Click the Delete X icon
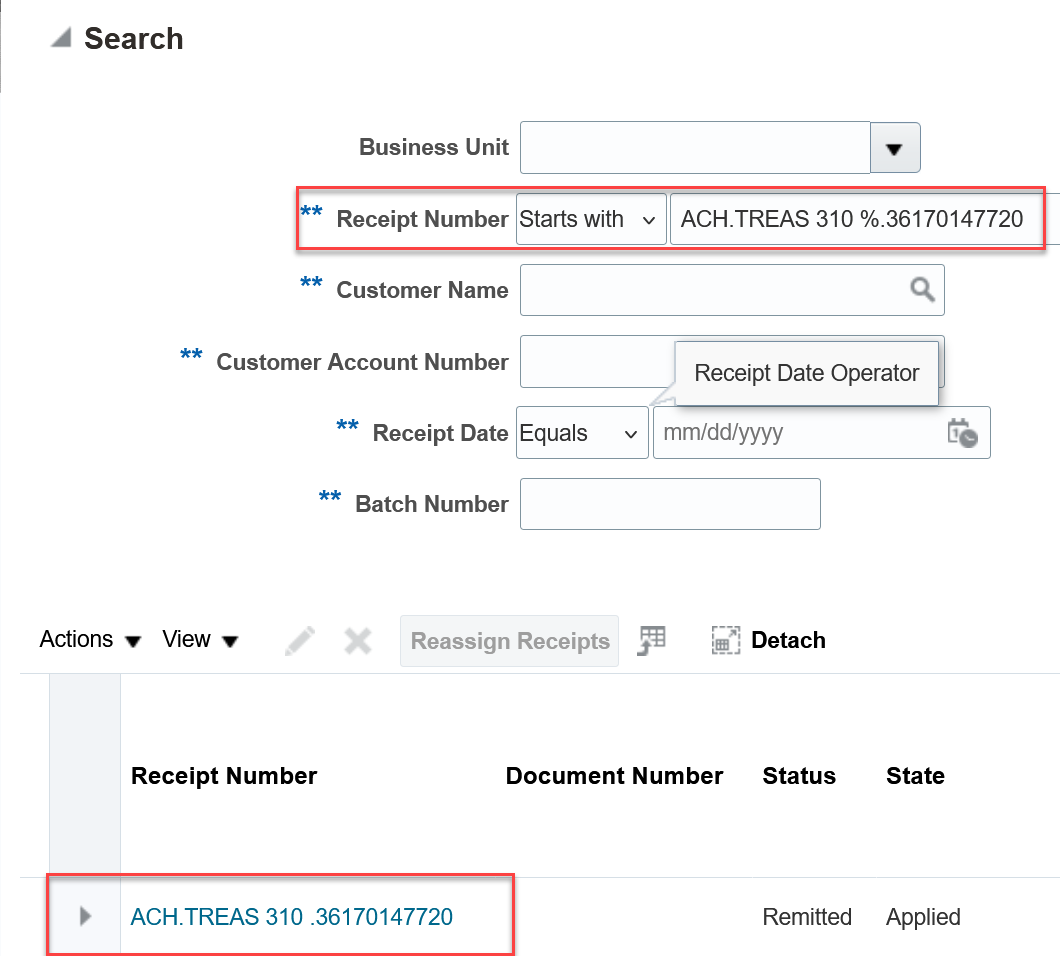 358,640
